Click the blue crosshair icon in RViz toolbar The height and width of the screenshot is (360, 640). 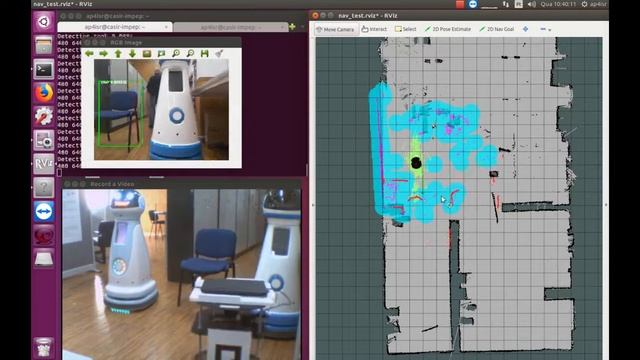click(x=525, y=29)
